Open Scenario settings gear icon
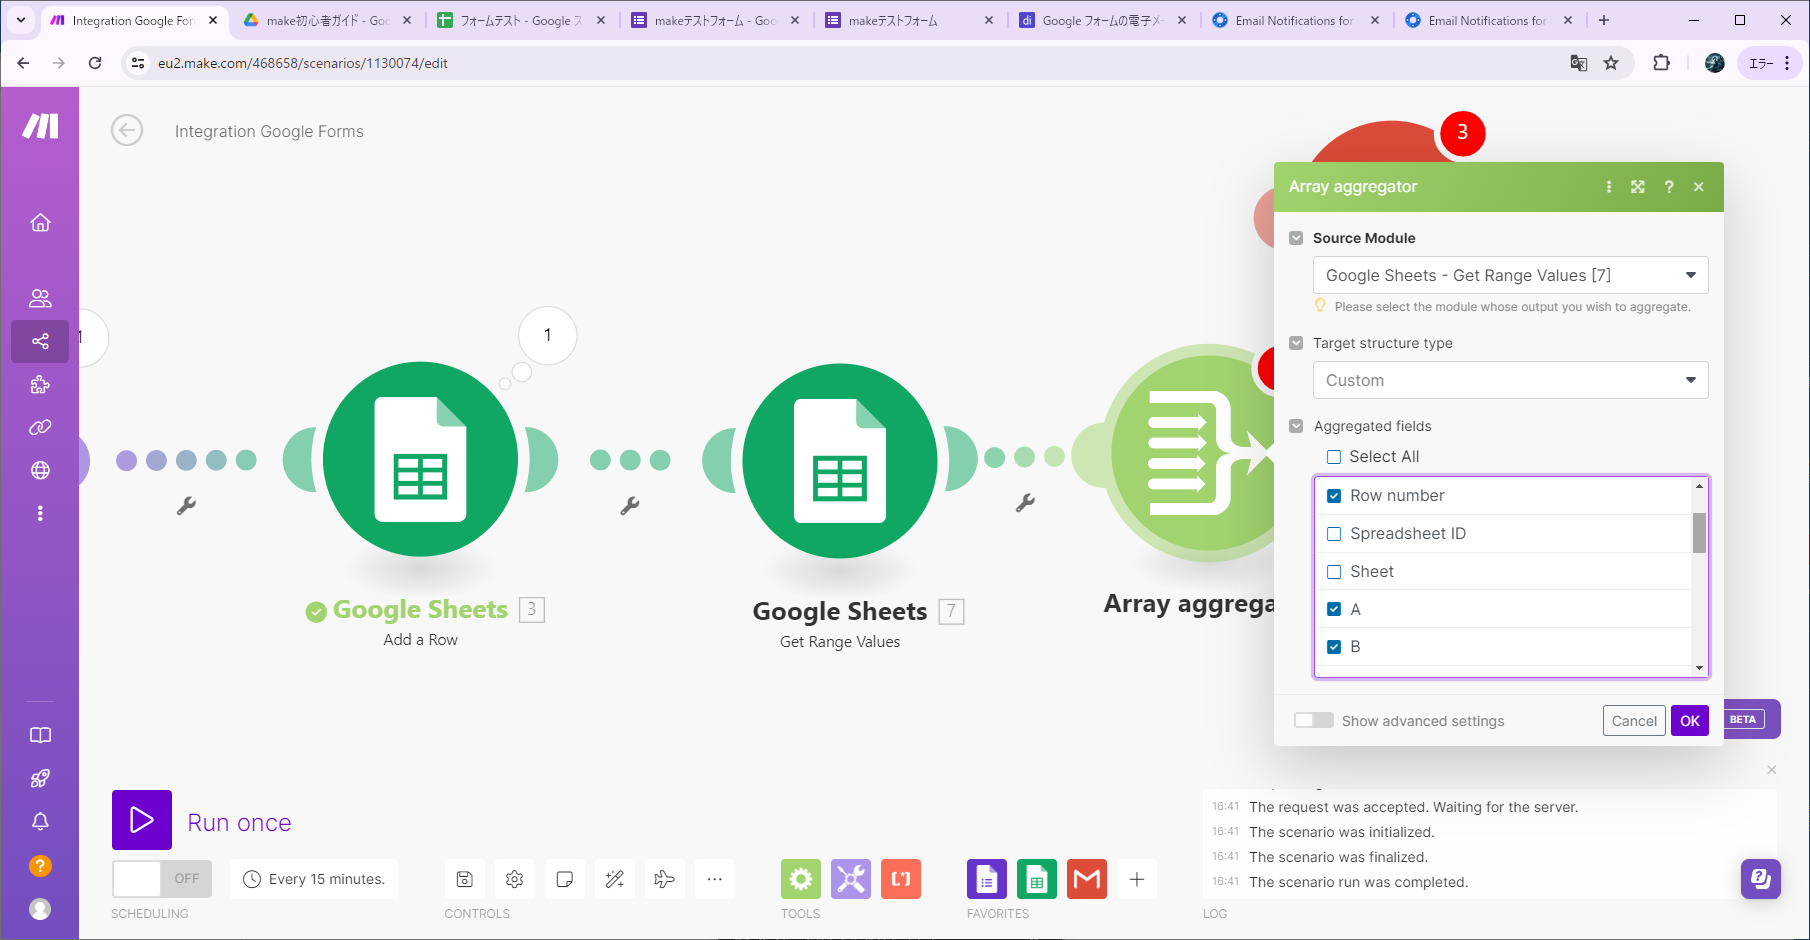 tap(514, 879)
